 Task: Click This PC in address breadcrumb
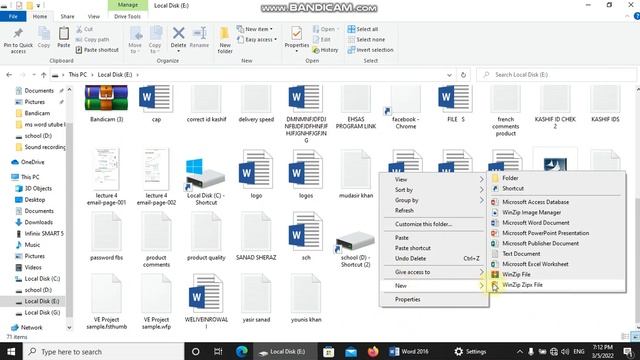(x=78, y=75)
